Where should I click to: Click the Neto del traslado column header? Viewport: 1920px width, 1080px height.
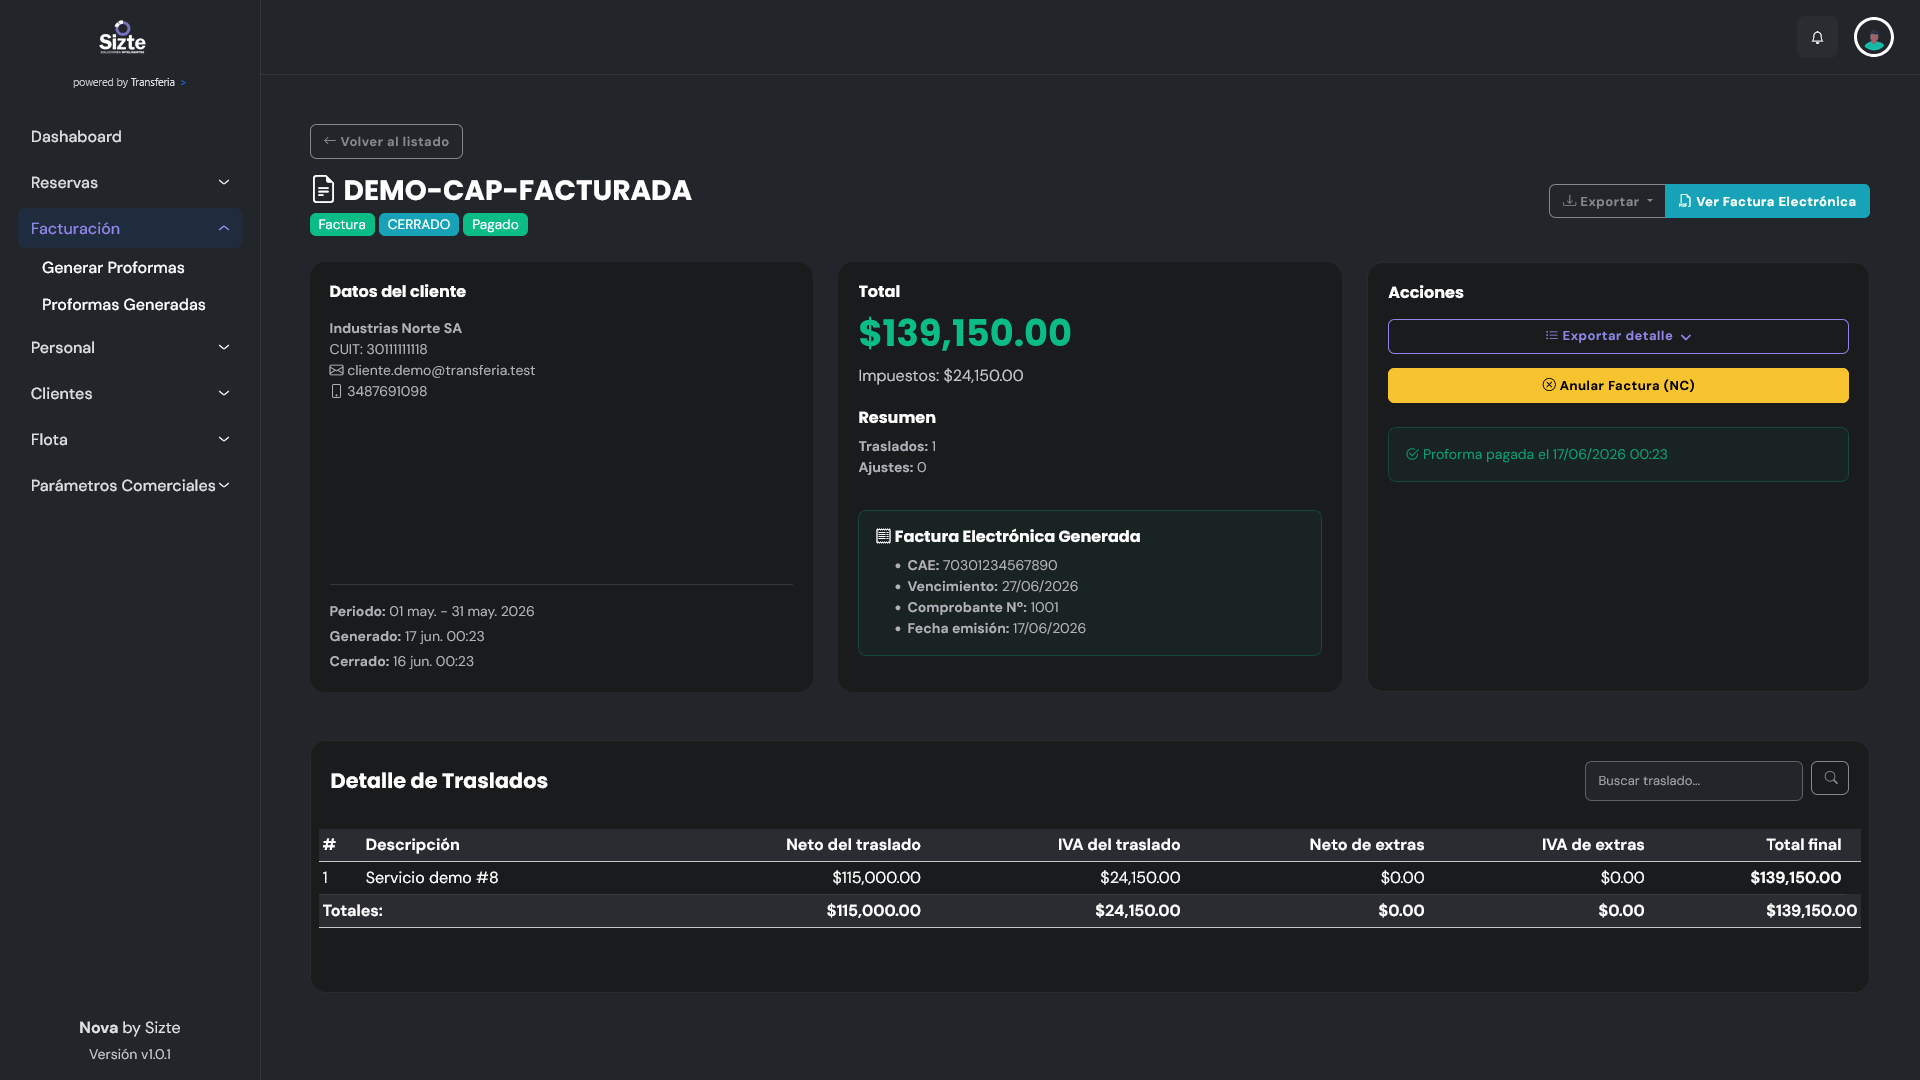tap(853, 844)
